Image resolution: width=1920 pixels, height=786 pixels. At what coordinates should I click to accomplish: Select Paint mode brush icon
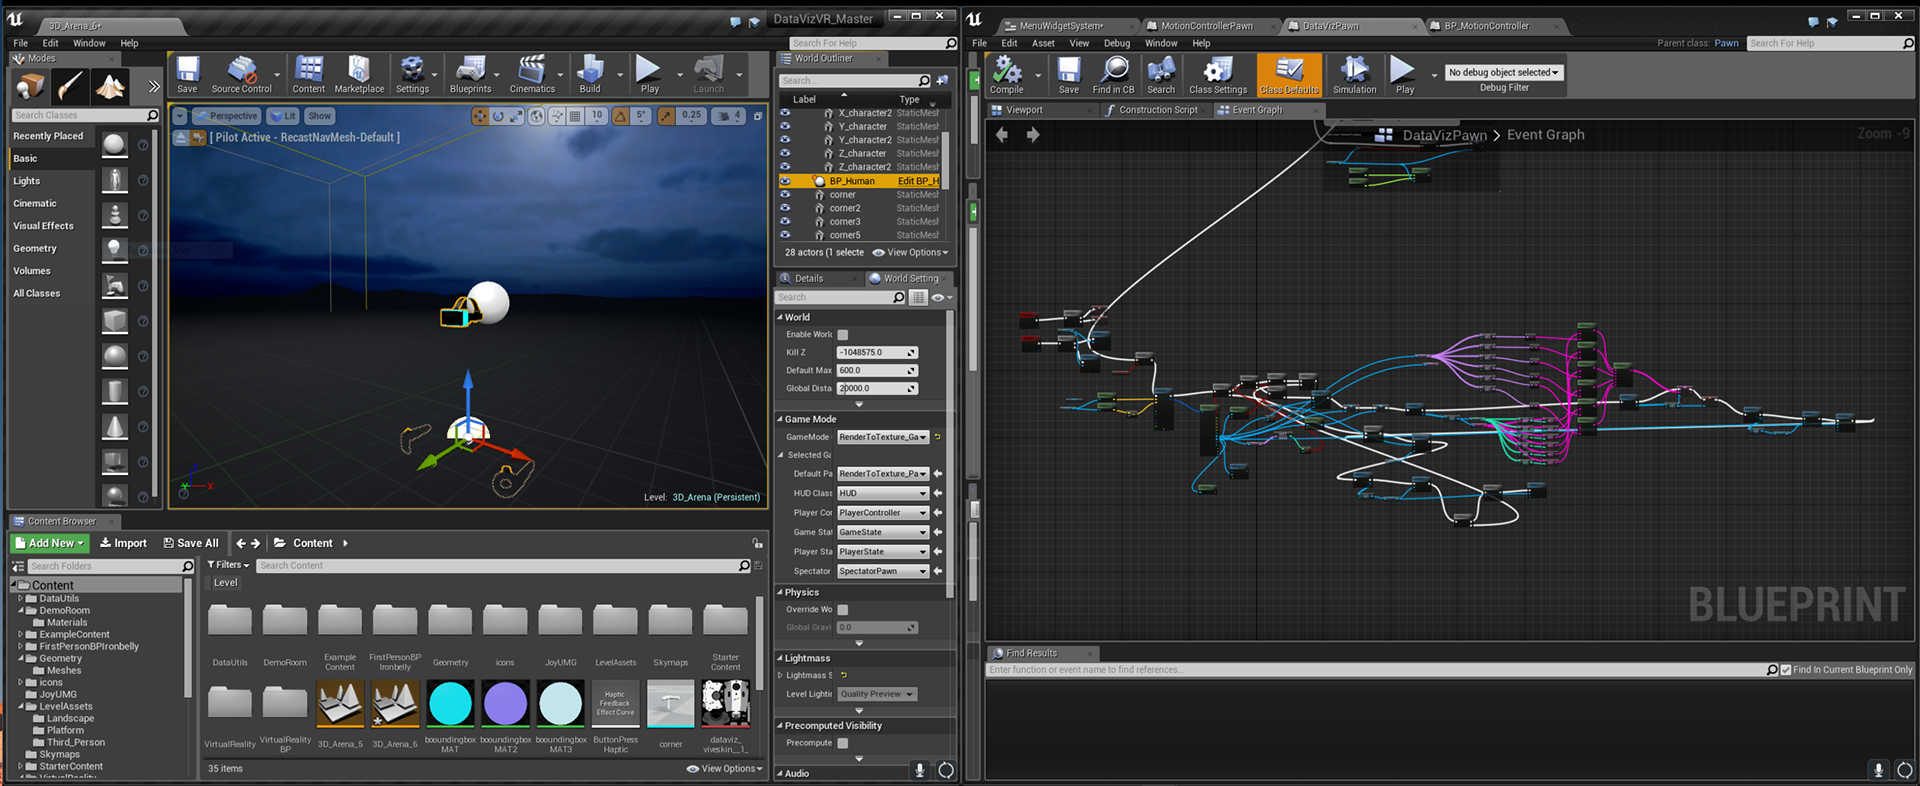coord(70,87)
